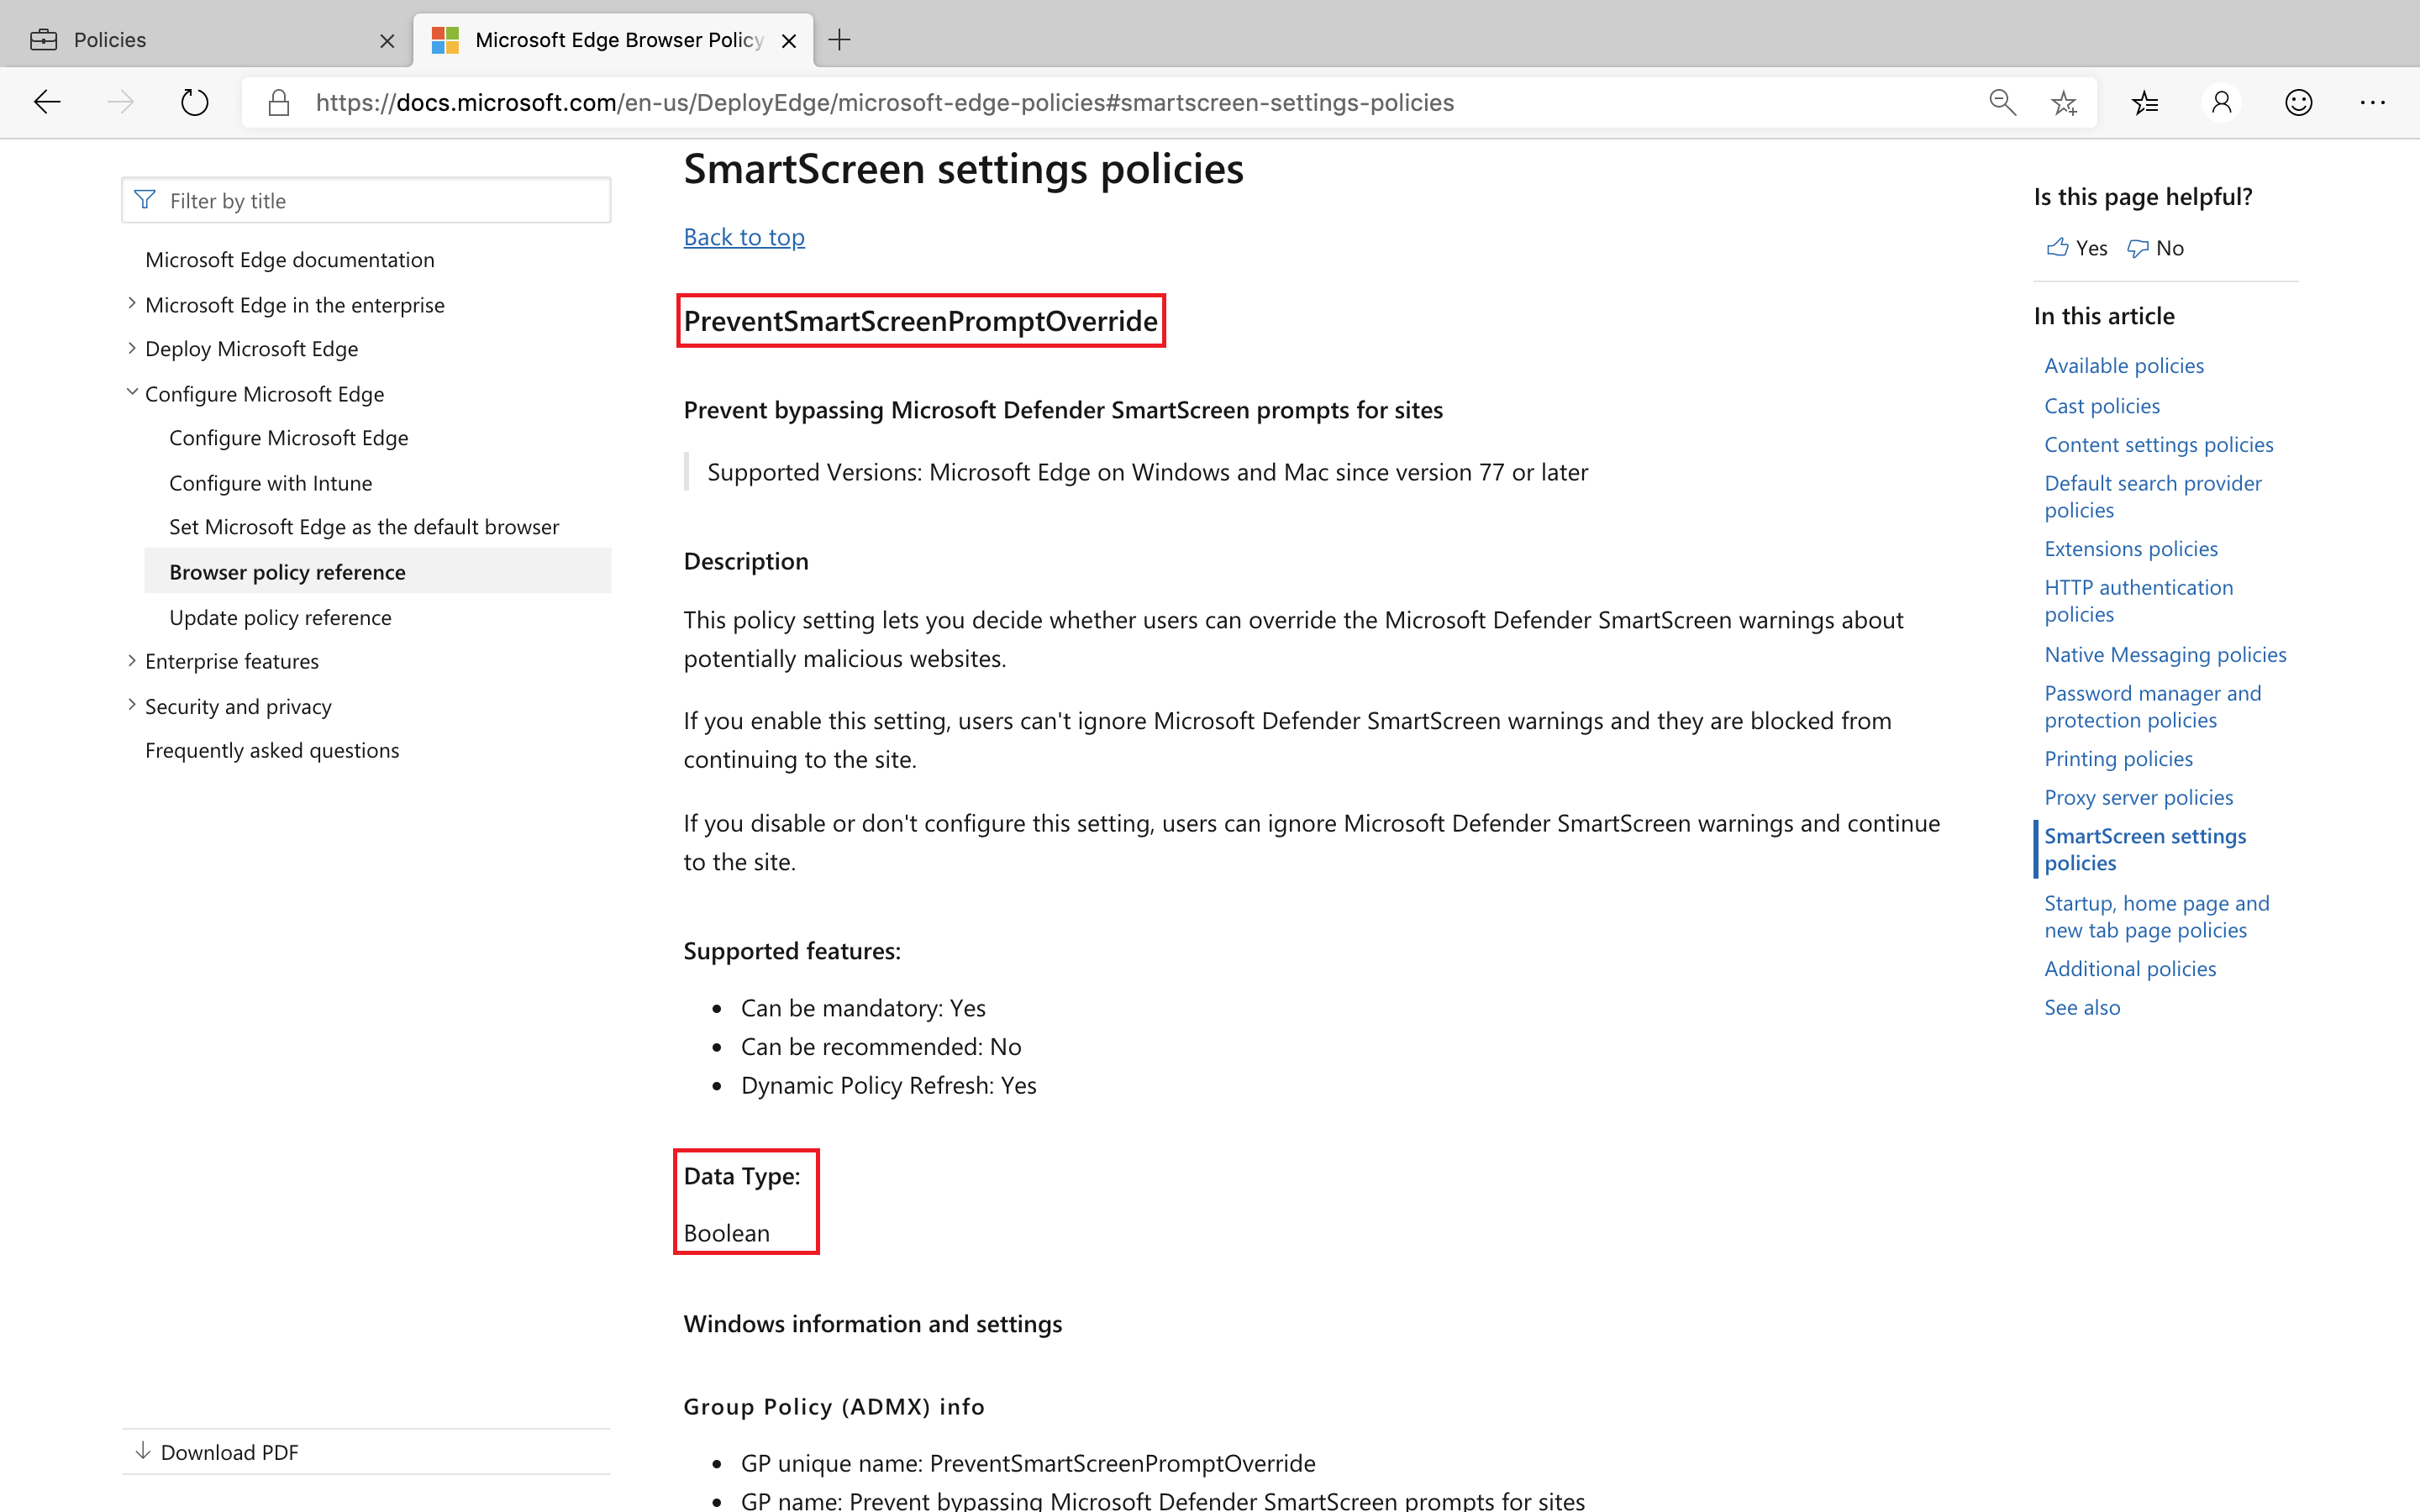
Task: Add this page to favorites via star icon
Action: (2064, 101)
